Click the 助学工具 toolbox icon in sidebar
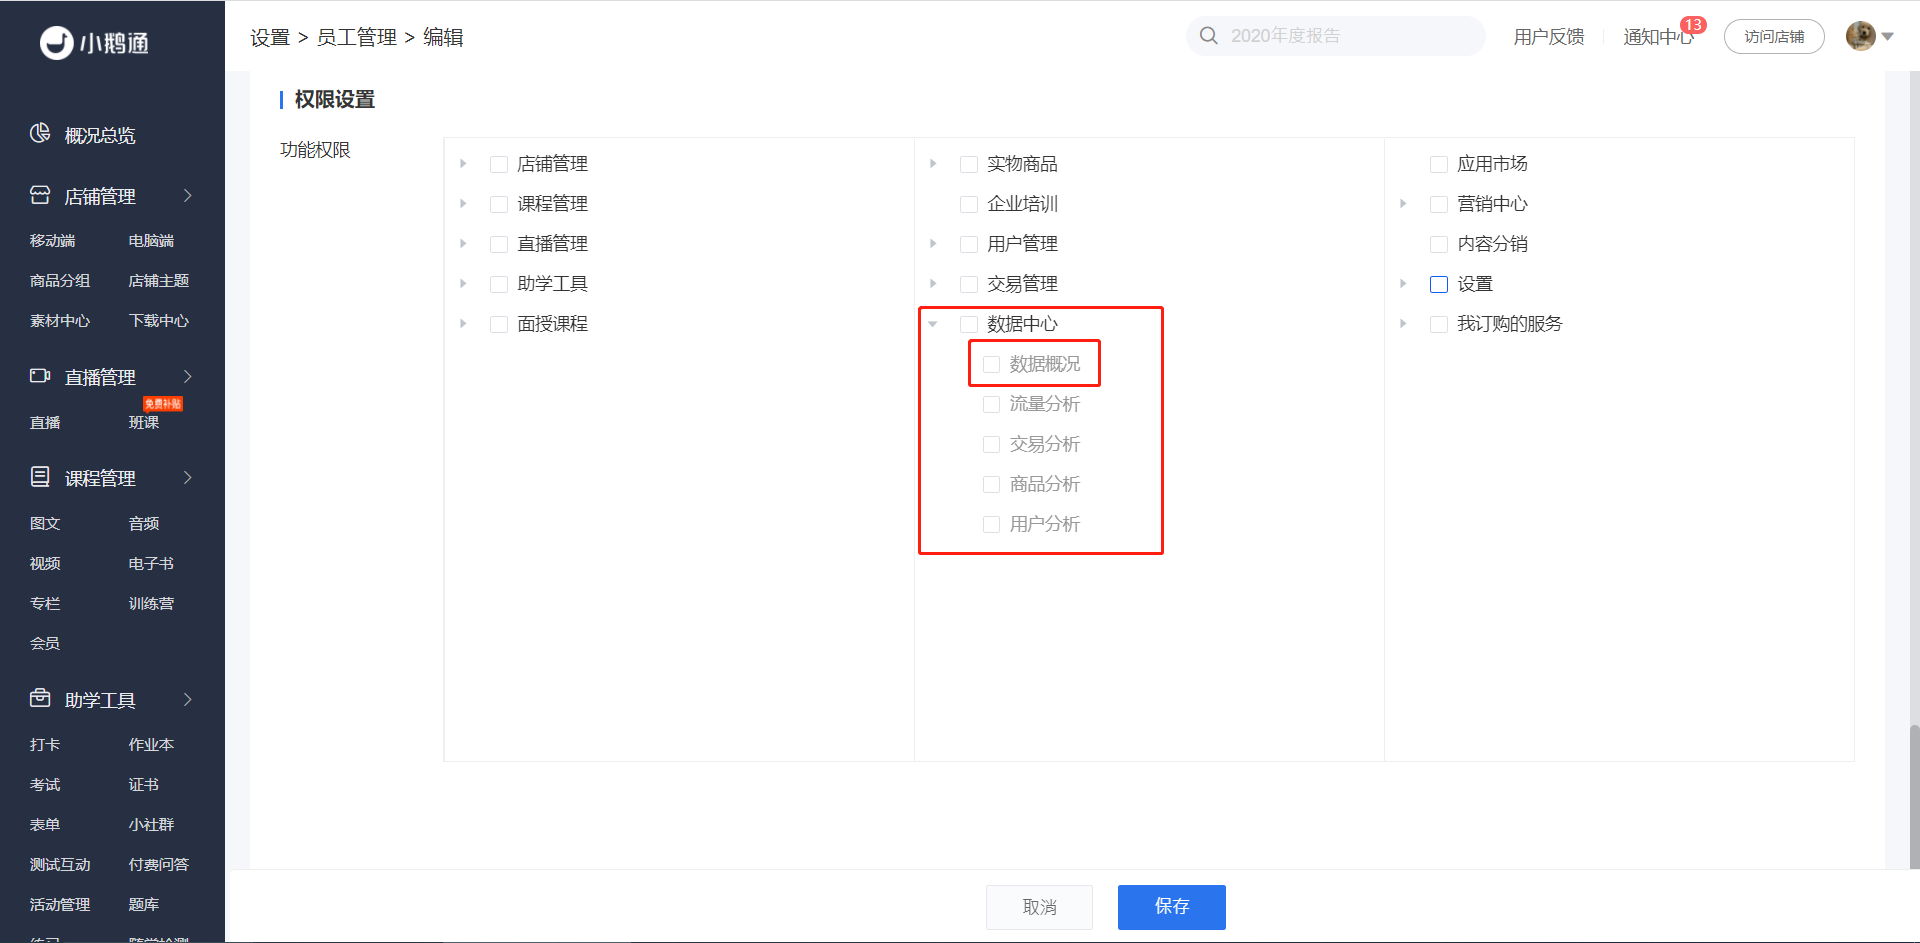 pyautogui.click(x=40, y=699)
